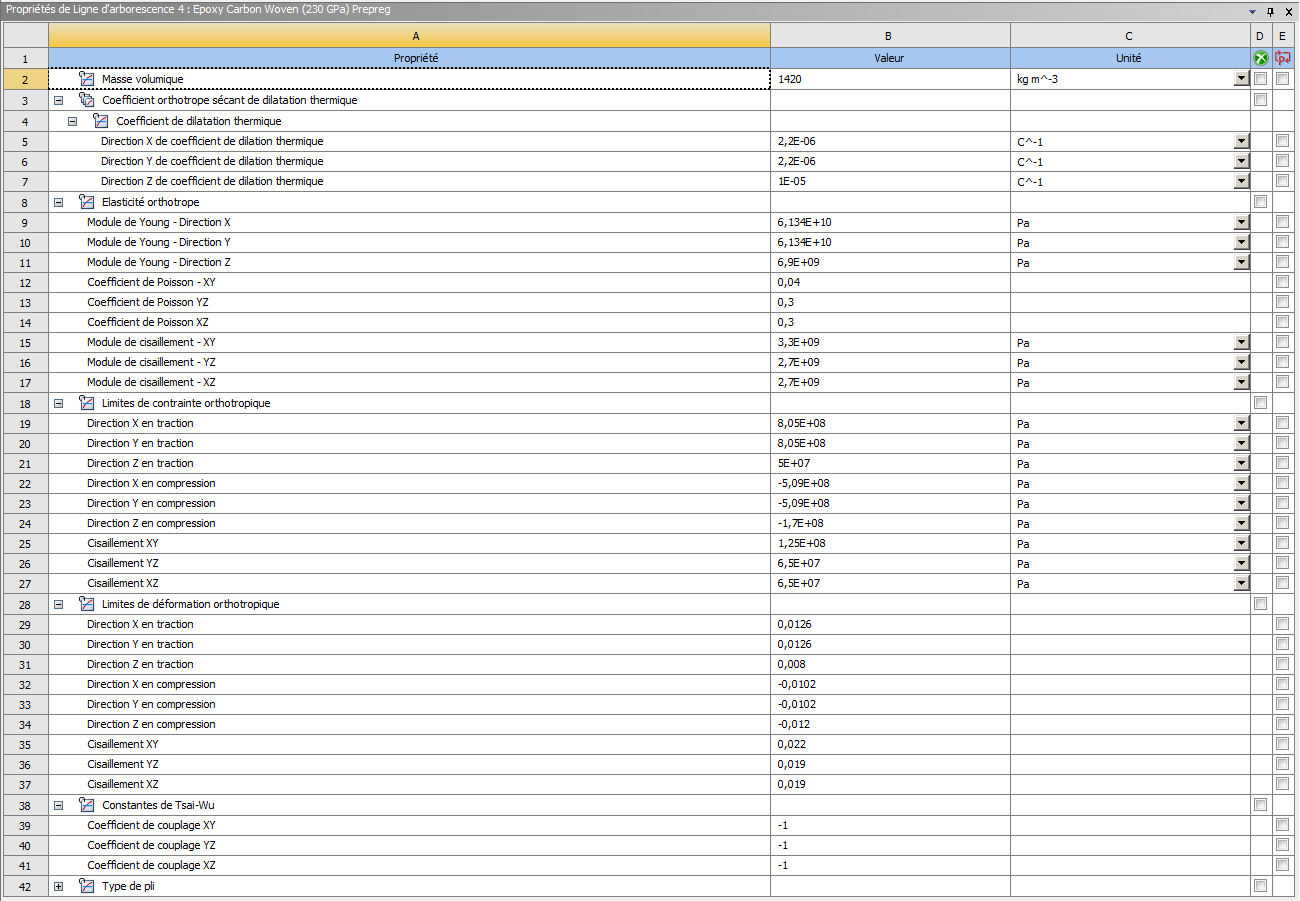Screen dimensions: 1300x901
Task: Pin the properties panel using the pushpin icon
Action: pyautogui.click(x=1270, y=11)
